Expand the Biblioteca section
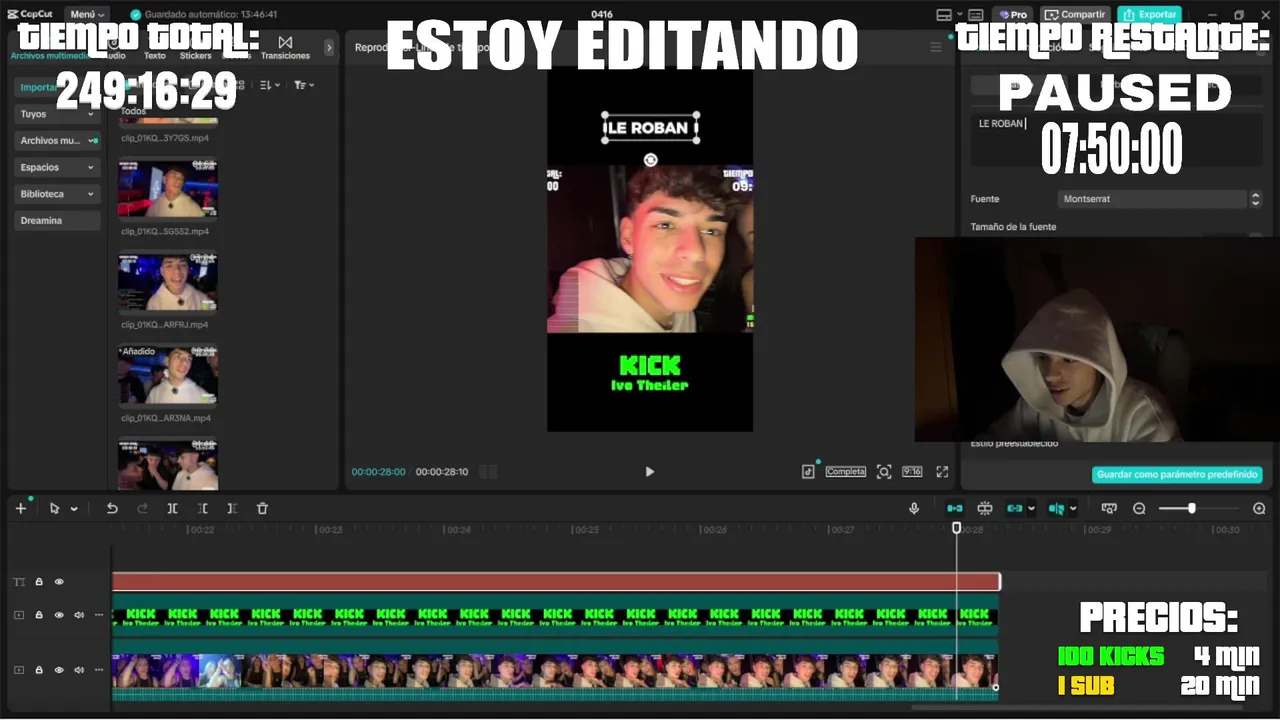The height and width of the screenshot is (720, 1280). (x=57, y=194)
